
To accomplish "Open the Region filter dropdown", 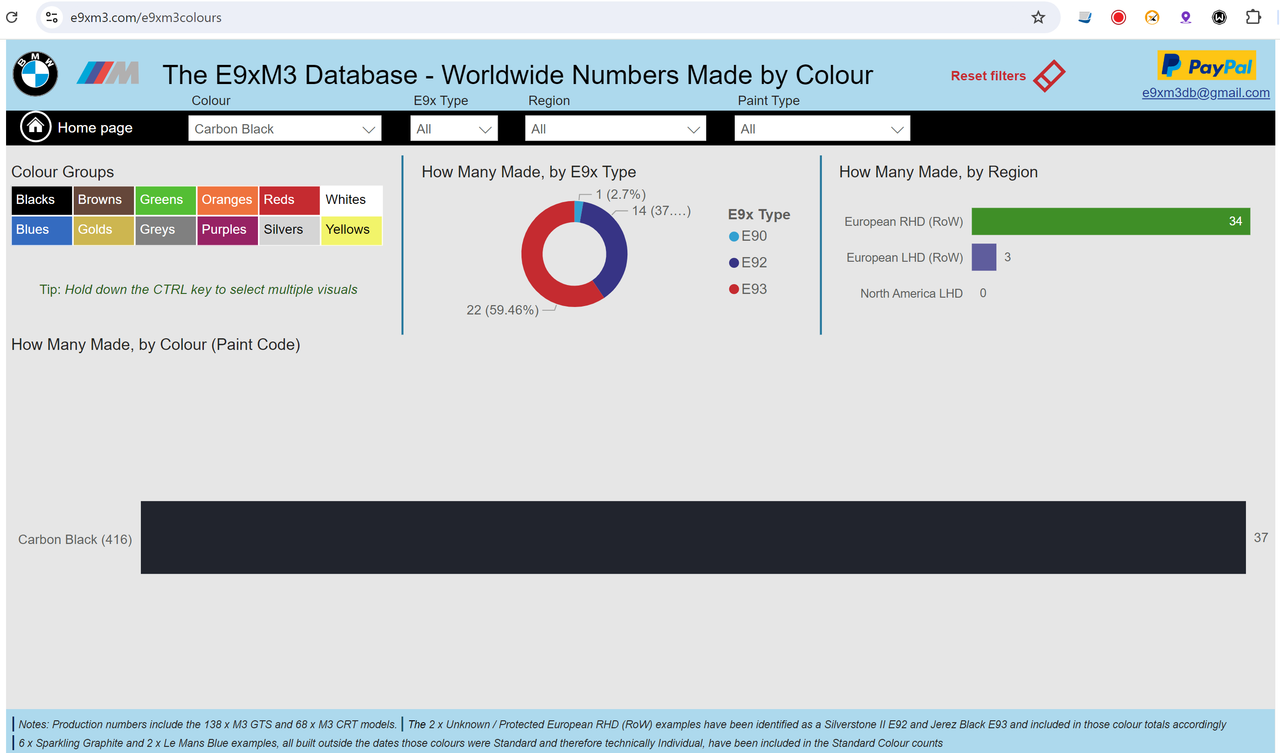I will (x=615, y=128).
